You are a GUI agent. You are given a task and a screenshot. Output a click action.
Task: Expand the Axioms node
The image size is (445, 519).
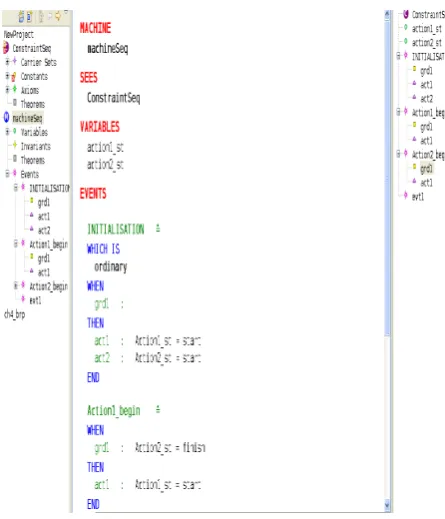(7, 90)
